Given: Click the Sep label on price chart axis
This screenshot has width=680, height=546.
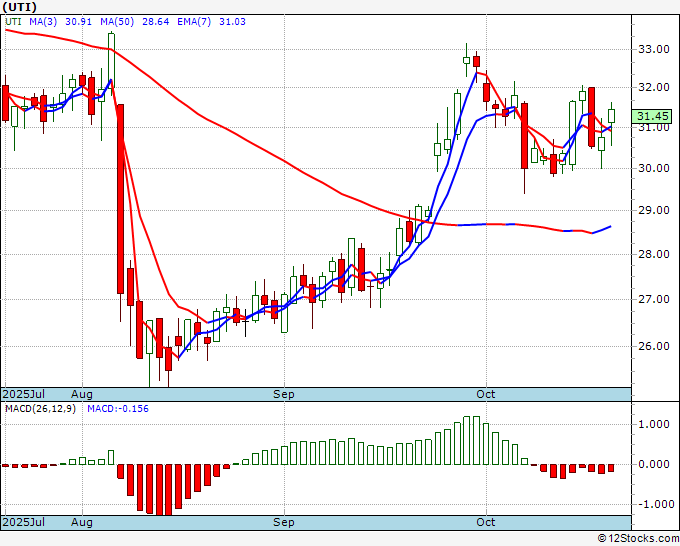Looking at the screenshot, I should [x=284, y=394].
